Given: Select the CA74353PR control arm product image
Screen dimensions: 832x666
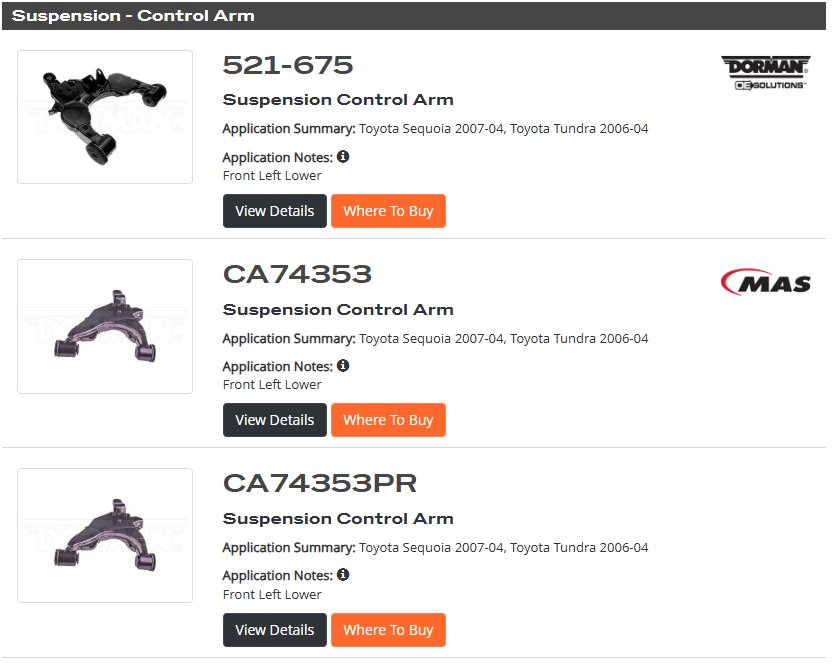Looking at the screenshot, I should (x=105, y=535).
